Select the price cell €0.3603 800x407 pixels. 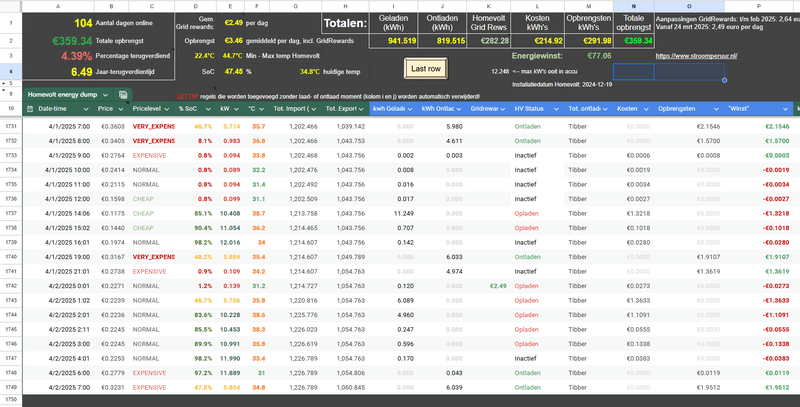(x=112, y=126)
